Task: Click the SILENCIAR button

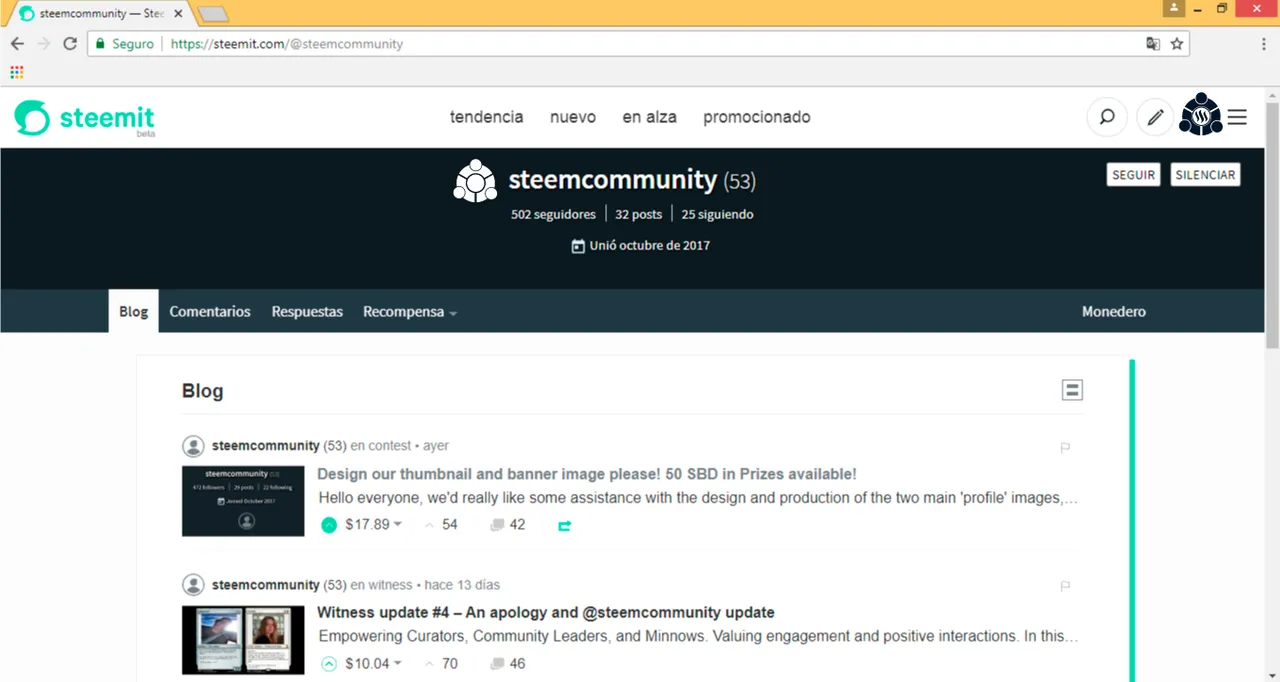Action: 1205,174
